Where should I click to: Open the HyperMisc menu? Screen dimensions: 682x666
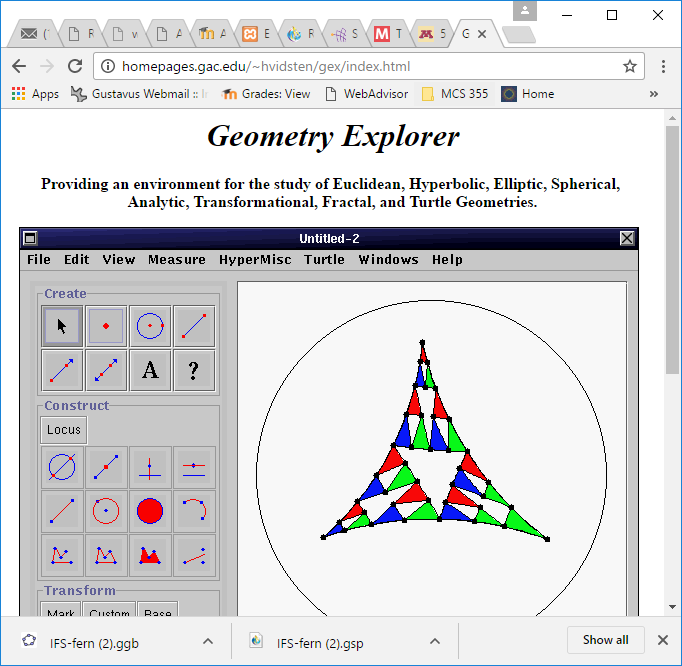coord(255,260)
